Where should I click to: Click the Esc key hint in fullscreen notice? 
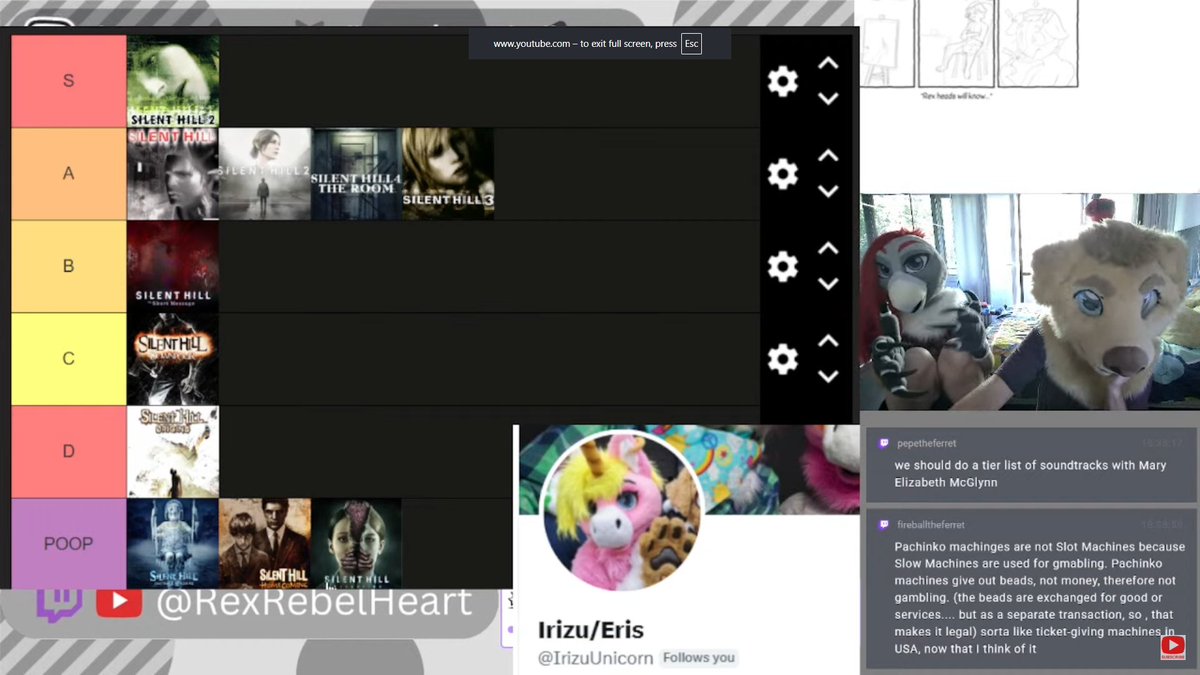tap(692, 44)
